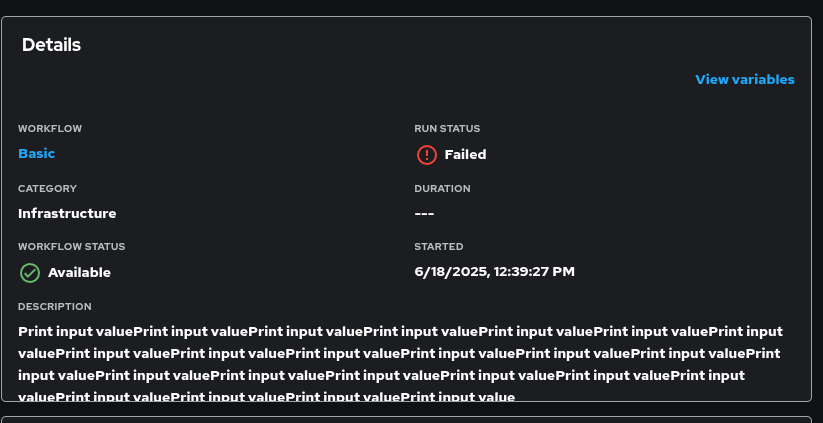This screenshot has width=823, height=423.
Task: Click the DURATION field label
Action: click(x=442, y=188)
